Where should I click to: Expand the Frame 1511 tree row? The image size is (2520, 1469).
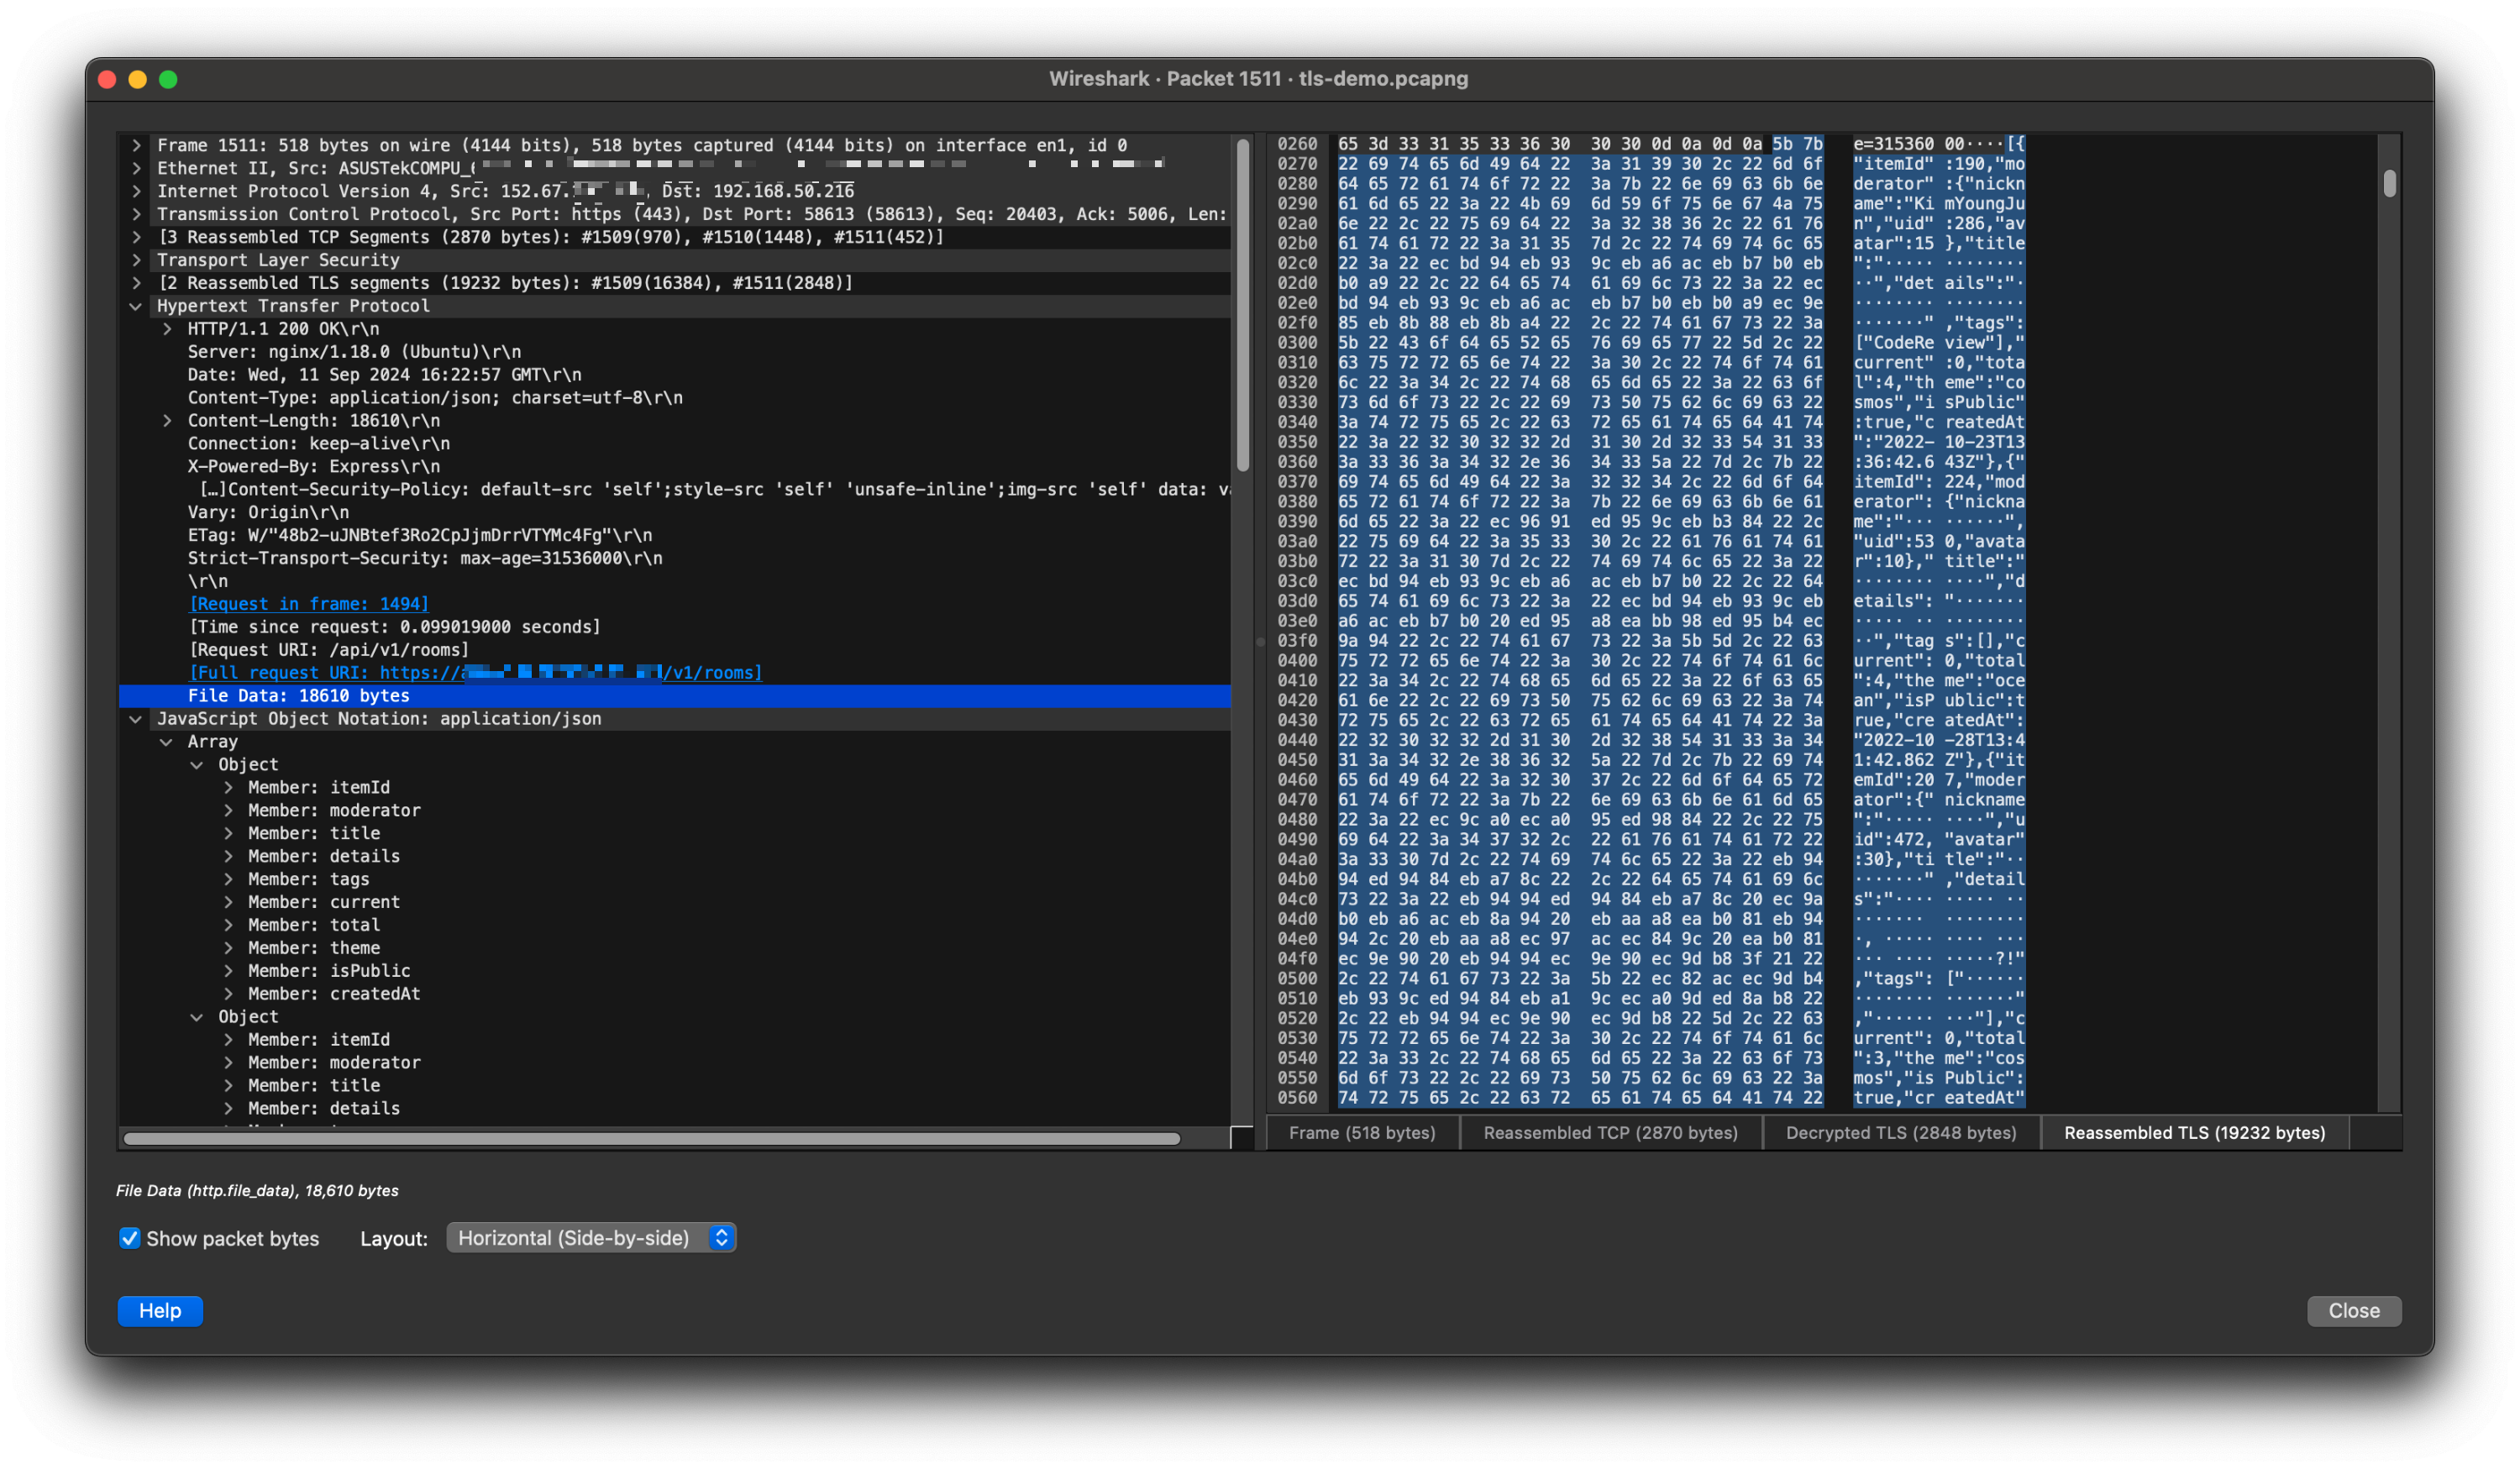click(136, 145)
